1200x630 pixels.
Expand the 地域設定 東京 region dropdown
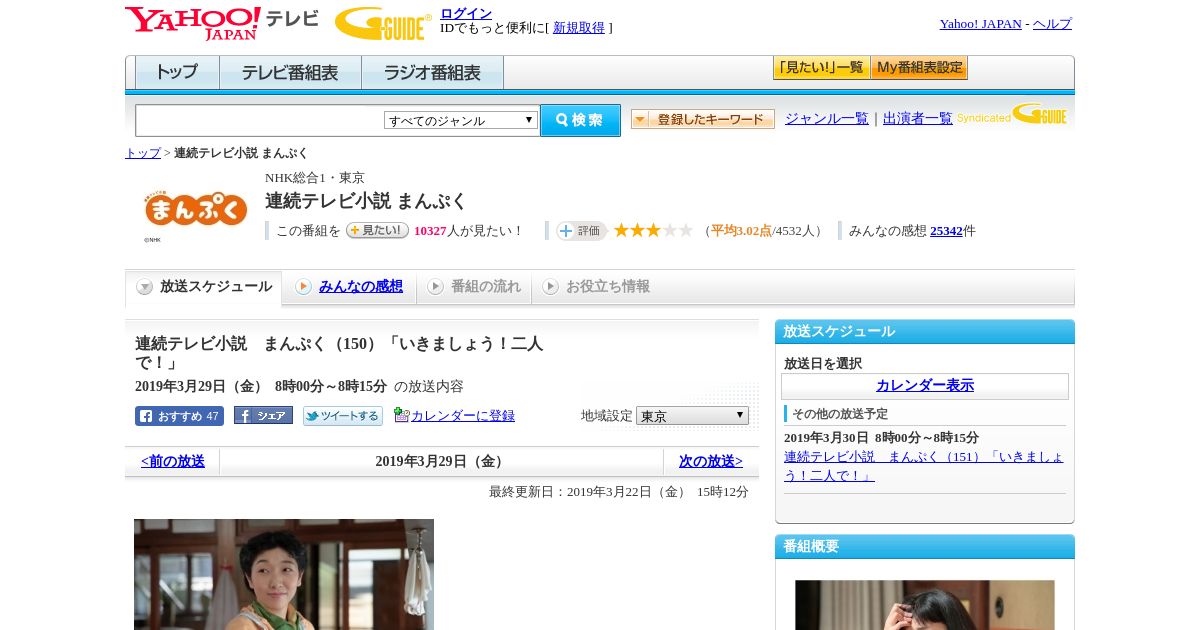pos(692,416)
